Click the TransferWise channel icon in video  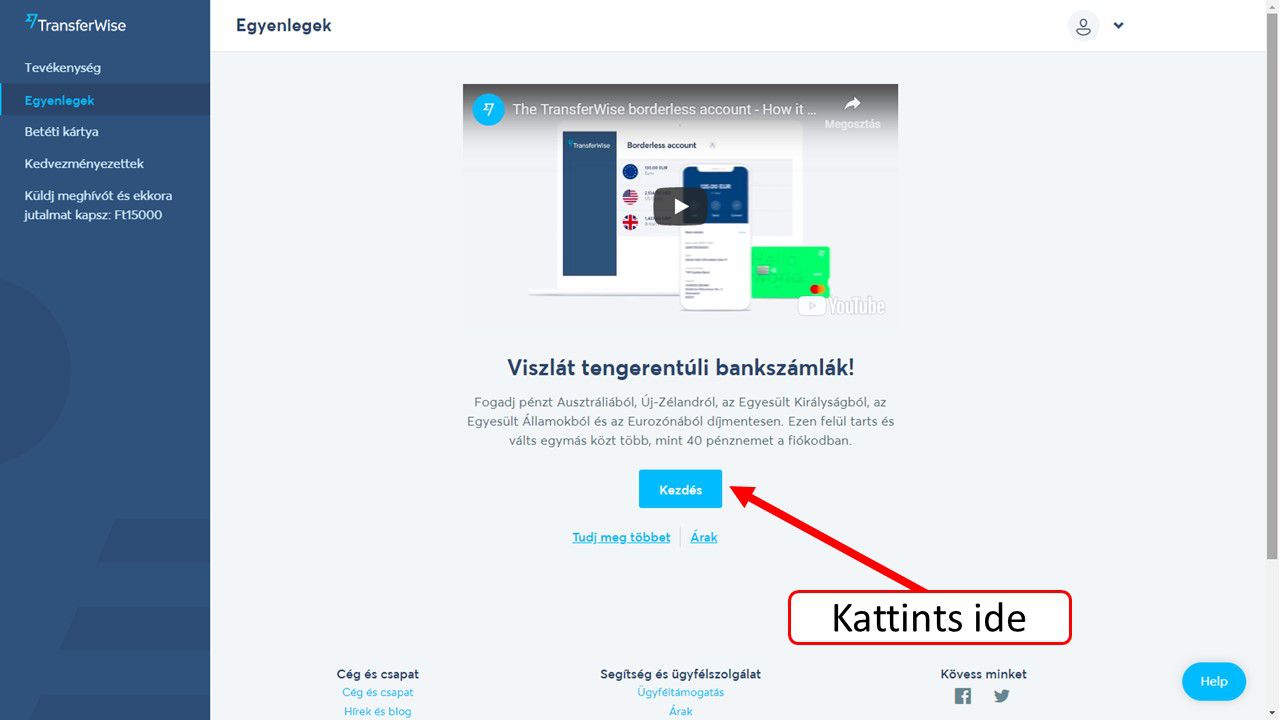[x=489, y=109]
